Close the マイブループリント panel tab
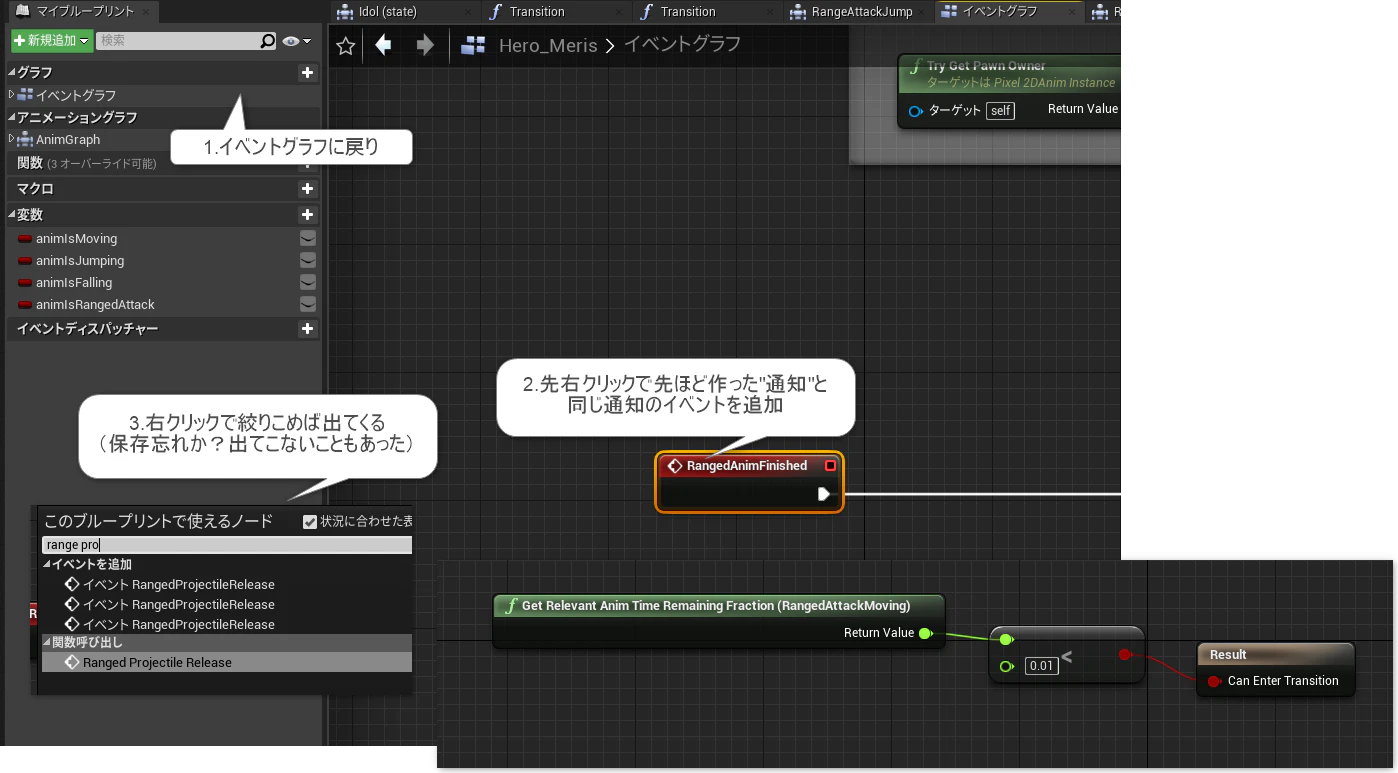Image resolution: width=1398 pixels, height=773 pixels. point(145,12)
